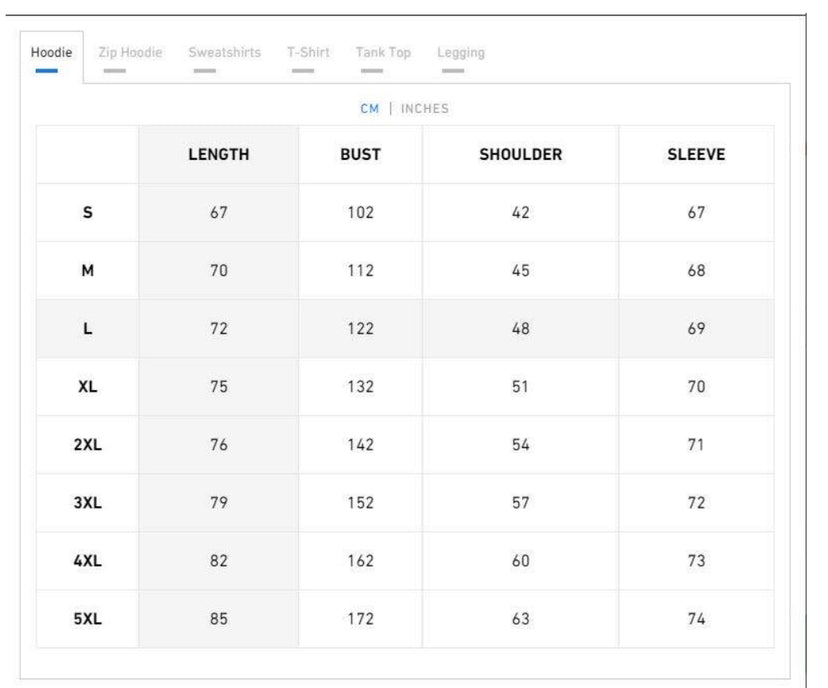Click the XL size row label
Viewport: 828px width, 688px height.
pos(87,387)
